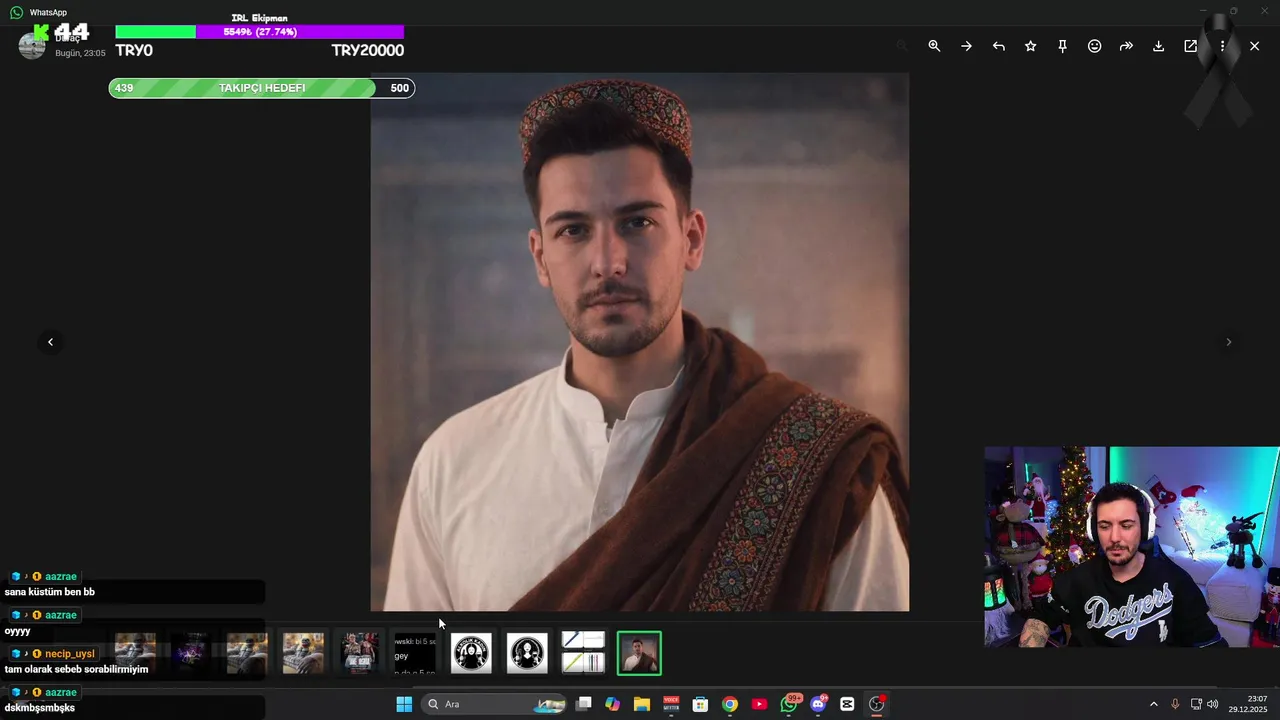Click the sender avatar in the viewer header
This screenshot has height=720, width=1280.
(32, 45)
